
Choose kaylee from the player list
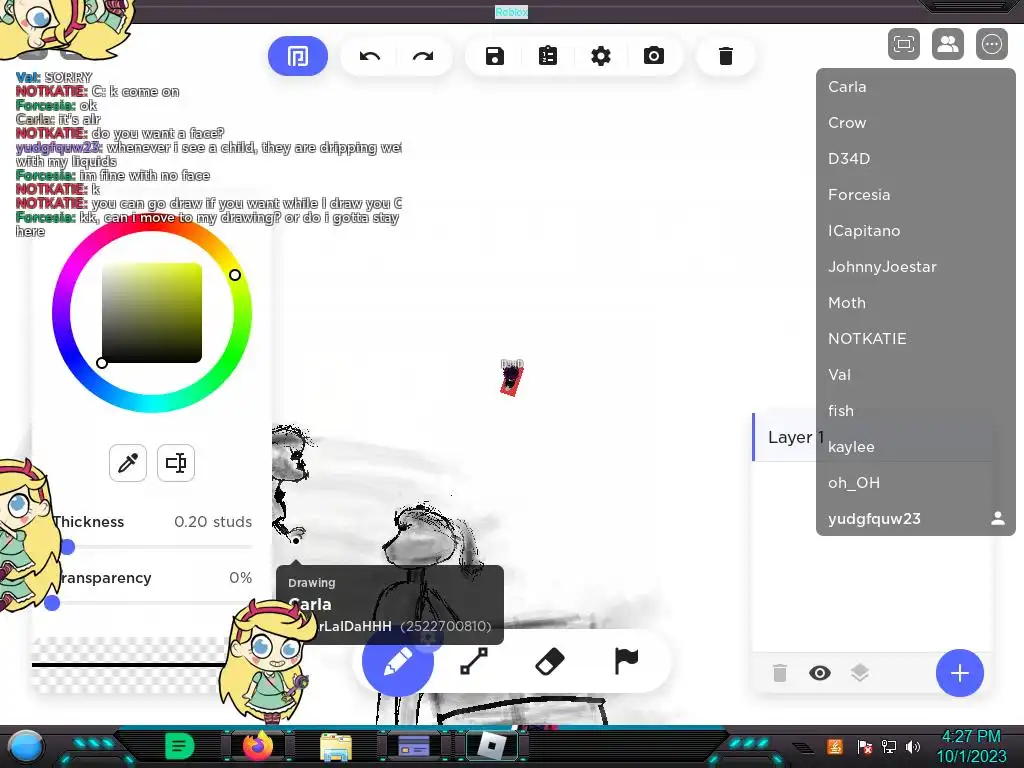click(x=916, y=447)
